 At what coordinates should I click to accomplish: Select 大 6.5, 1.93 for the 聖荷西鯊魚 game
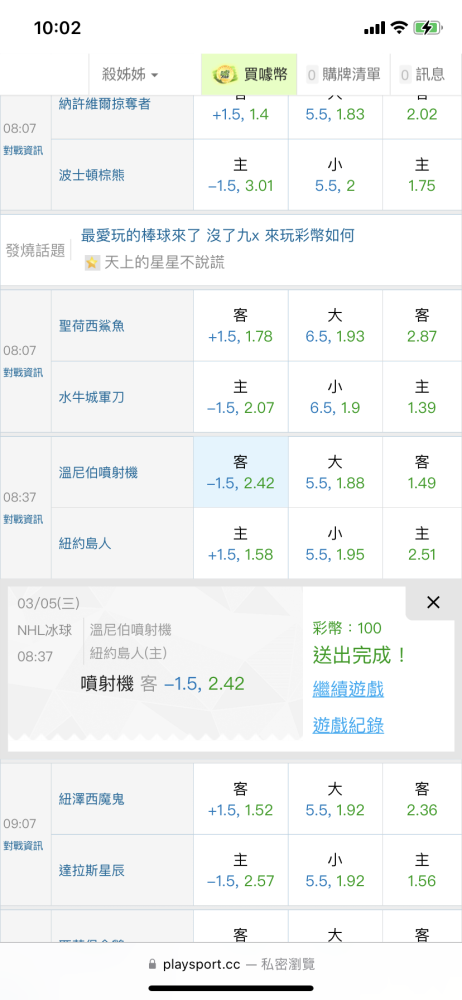(335, 326)
